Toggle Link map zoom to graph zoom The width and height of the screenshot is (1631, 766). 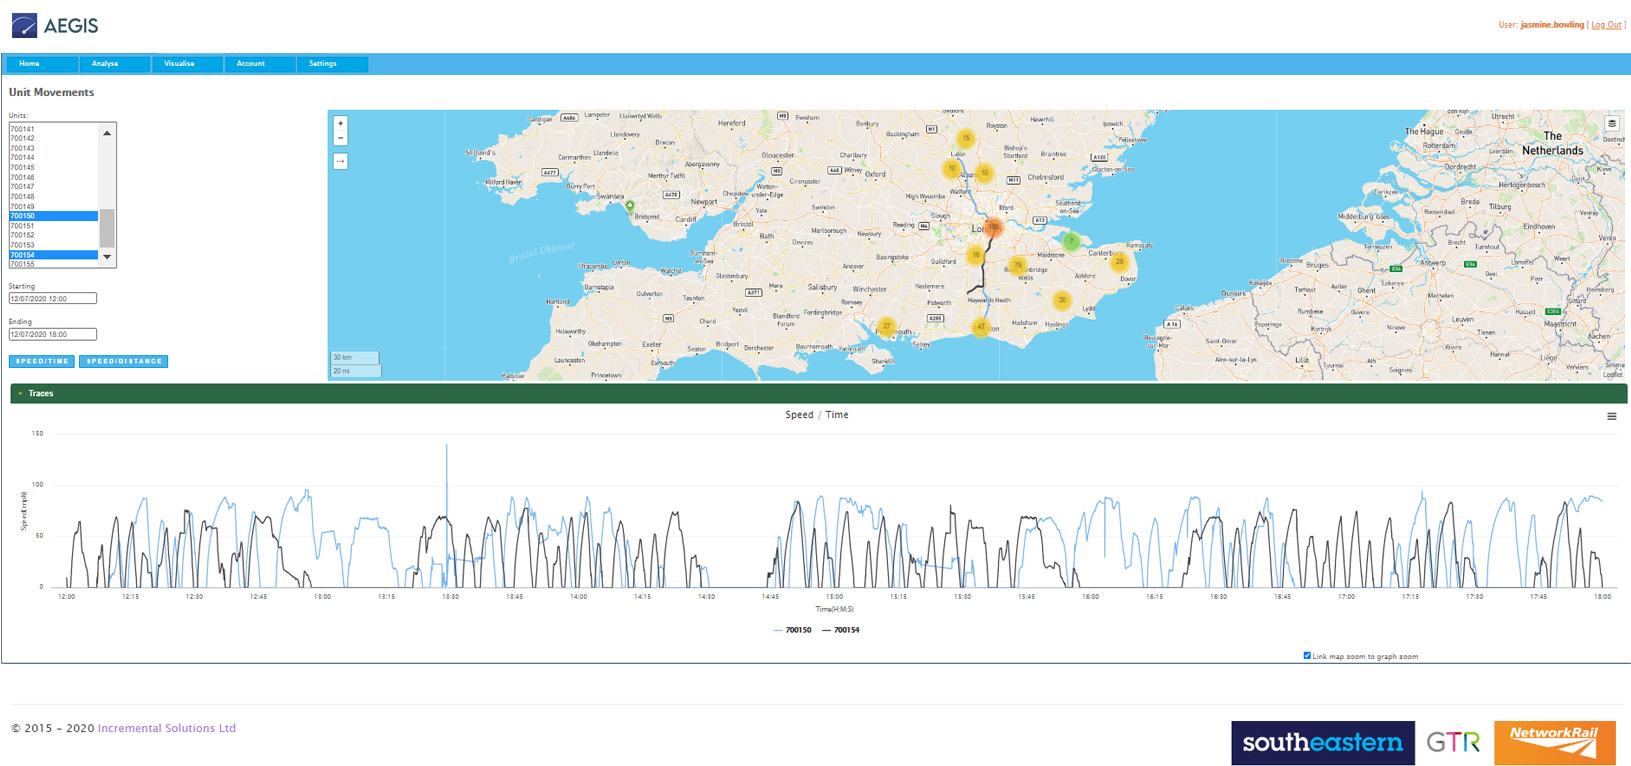tap(1307, 656)
